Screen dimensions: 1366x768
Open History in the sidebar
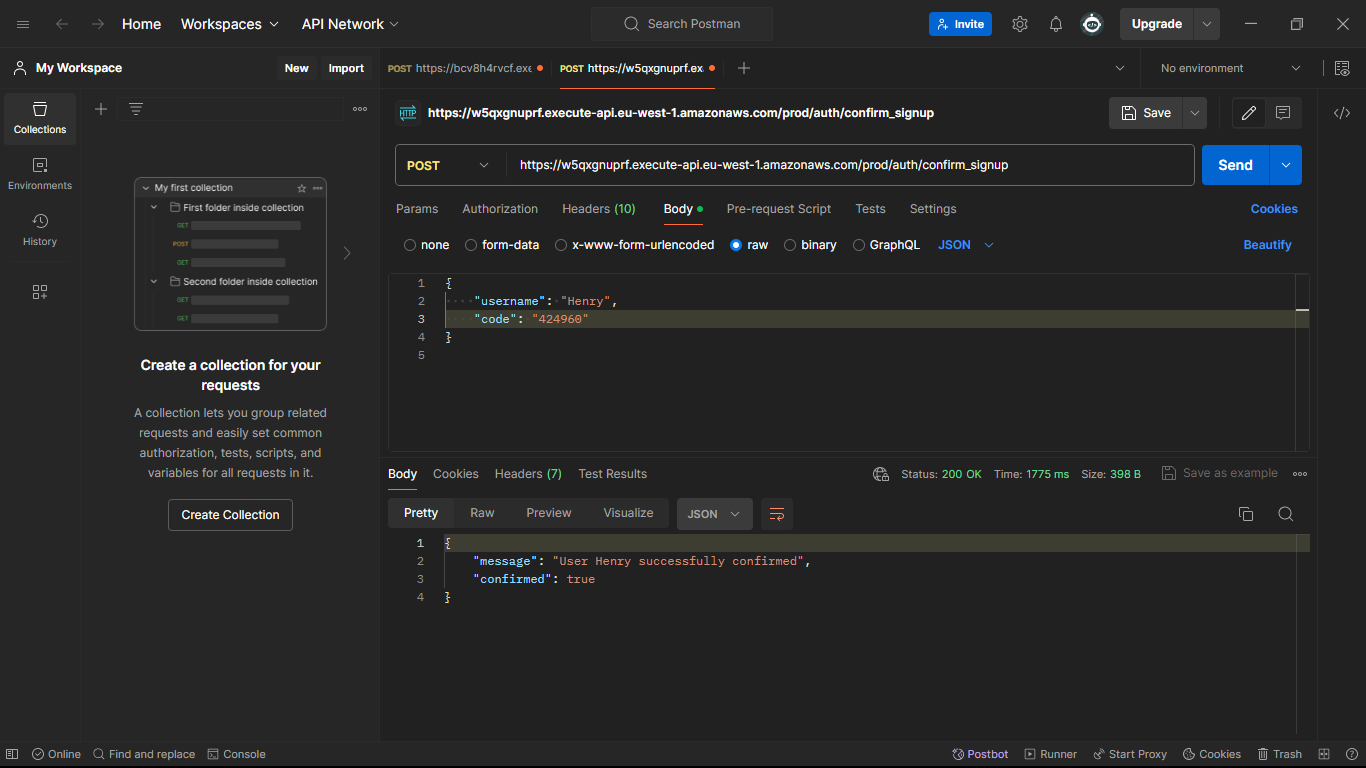point(40,230)
